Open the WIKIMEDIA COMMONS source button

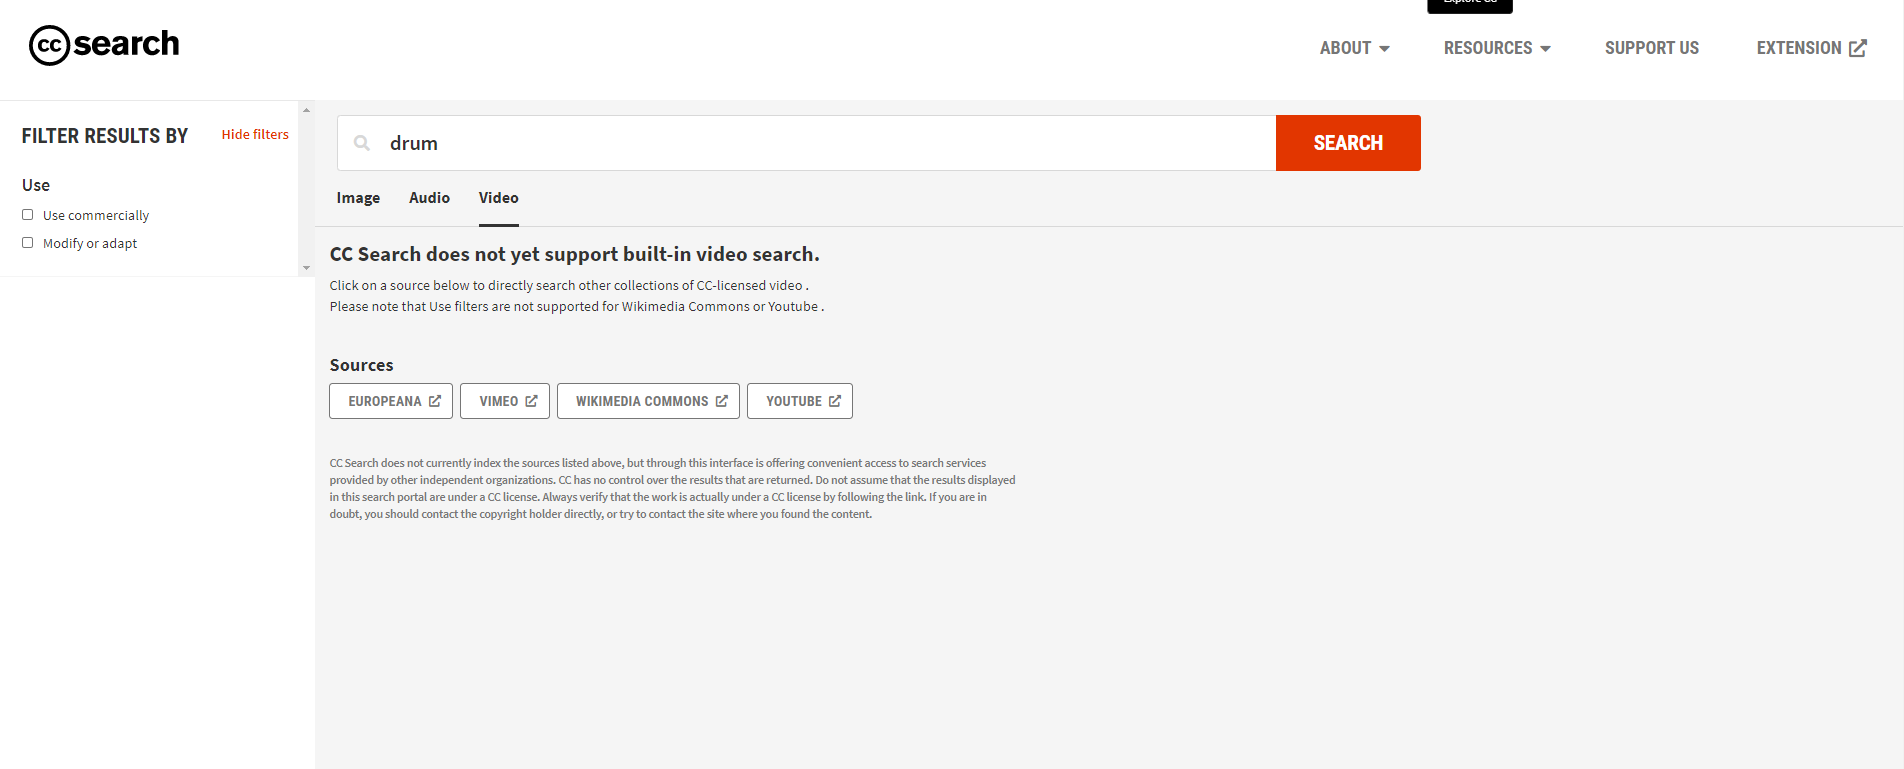coord(648,401)
